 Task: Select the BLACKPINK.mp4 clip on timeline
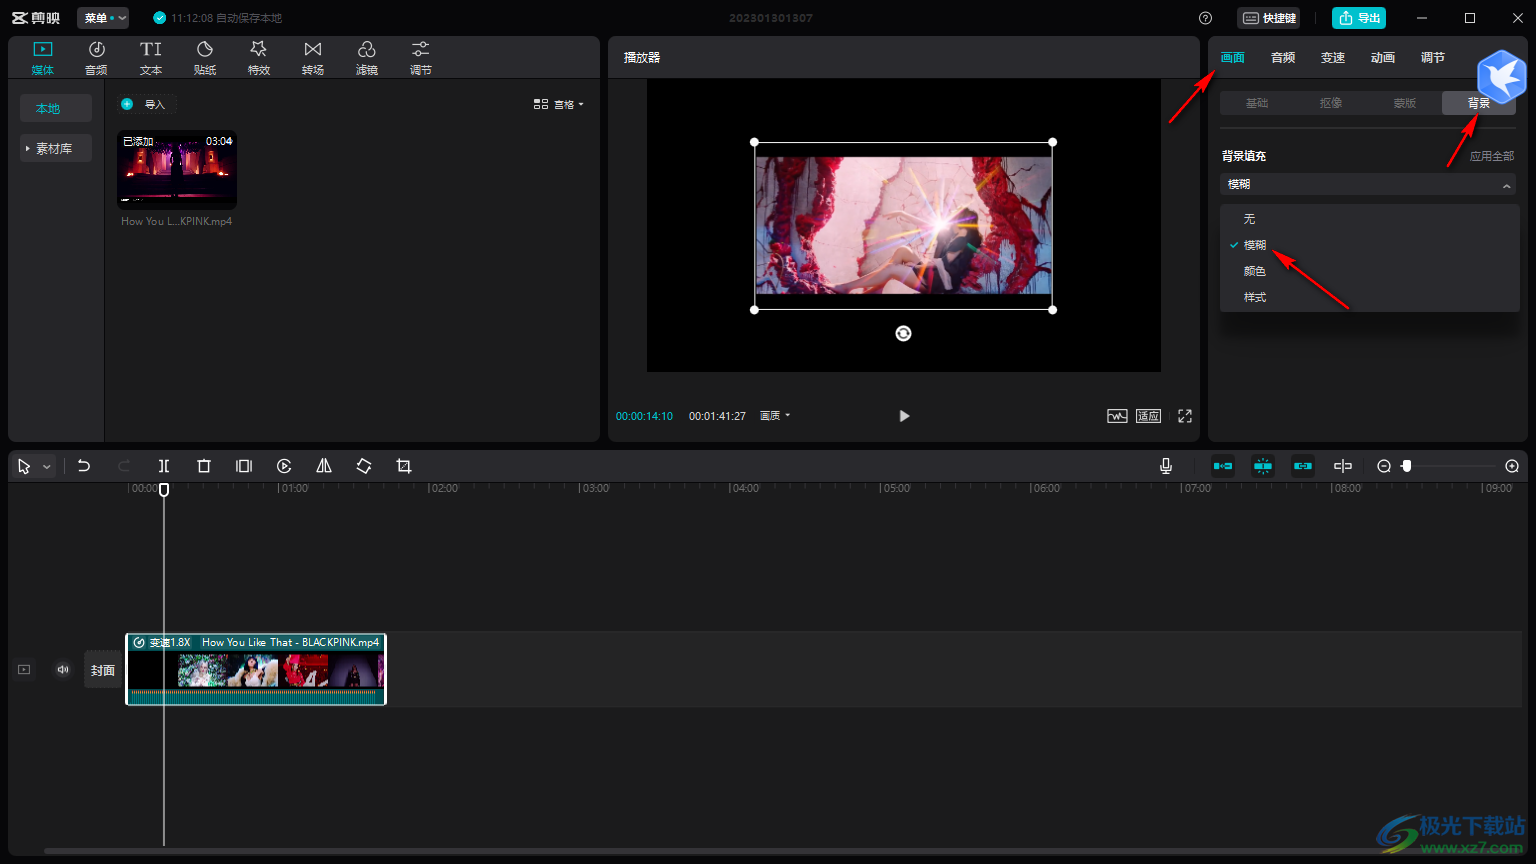256,669
